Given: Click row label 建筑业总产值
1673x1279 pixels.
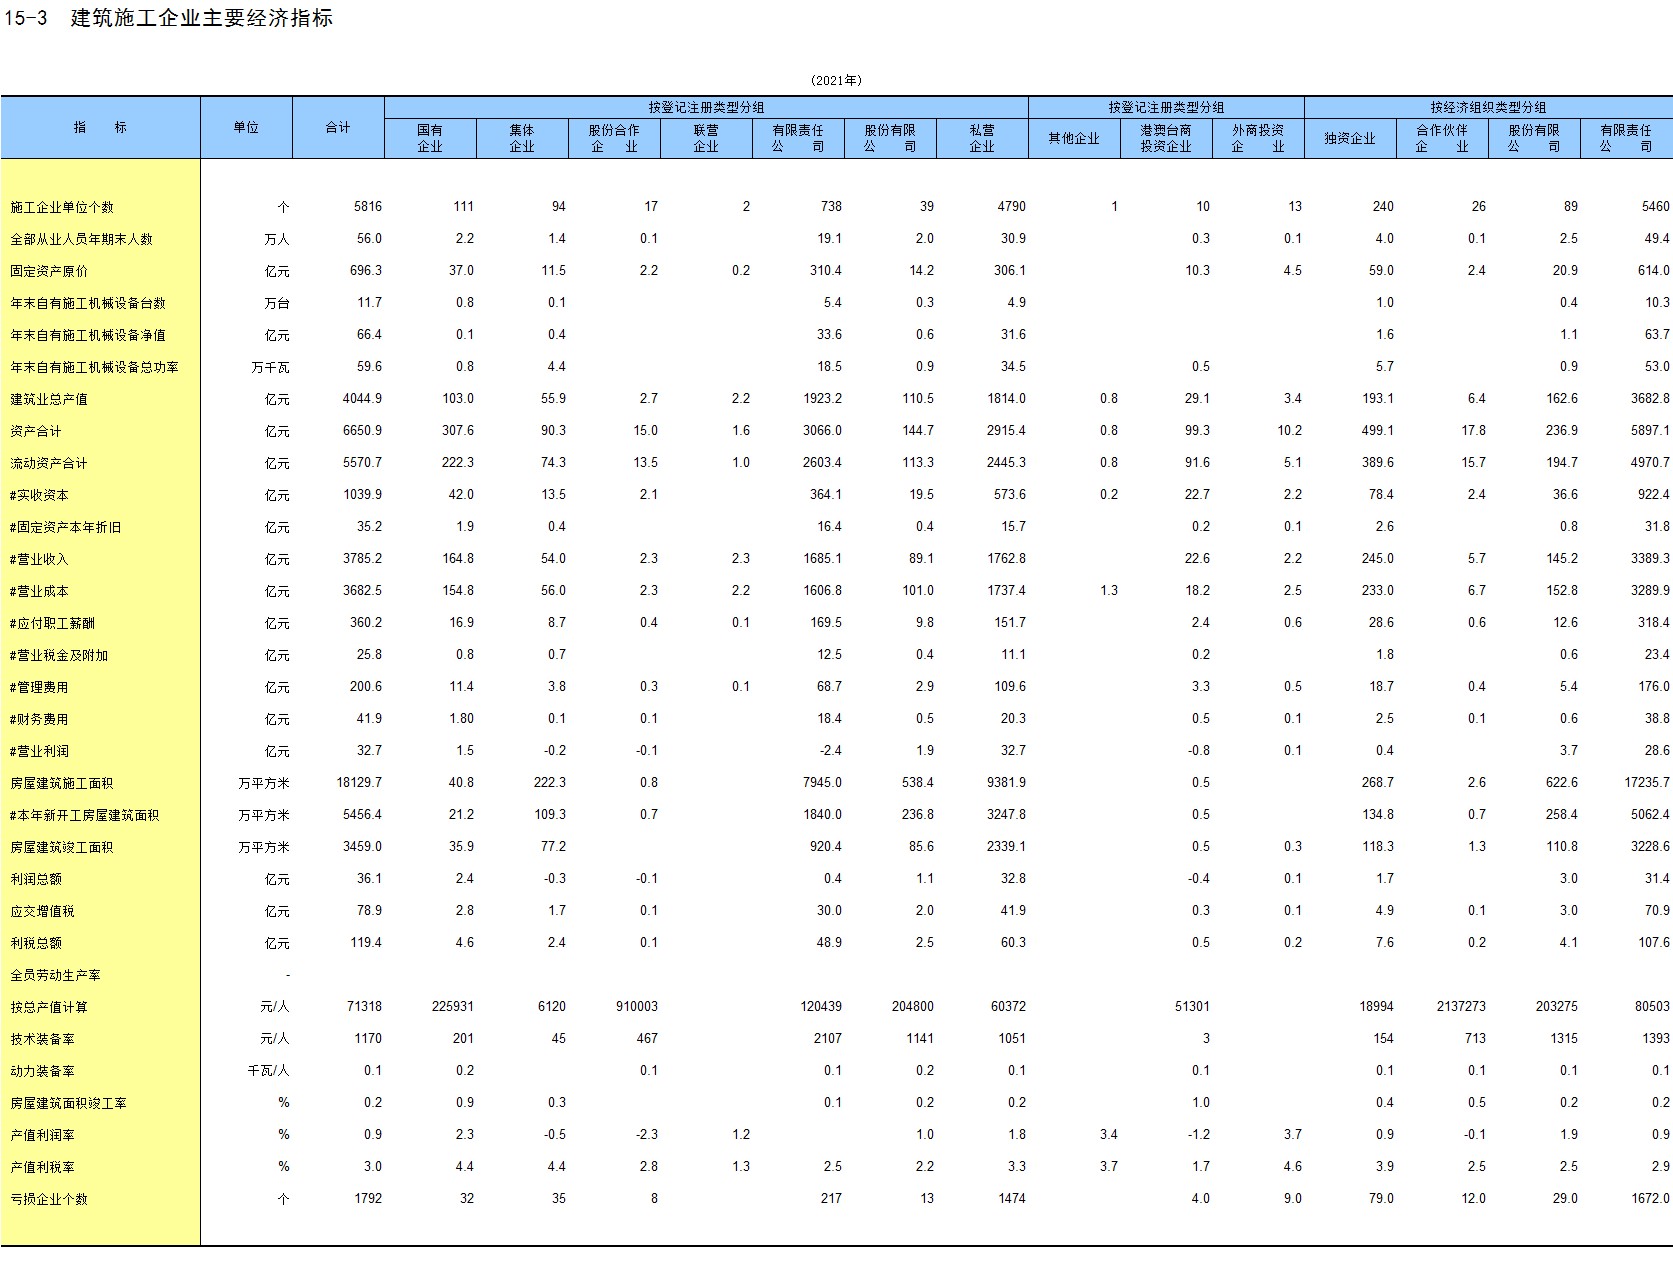Looking at the screenshot, I should (x=49, y=399).
